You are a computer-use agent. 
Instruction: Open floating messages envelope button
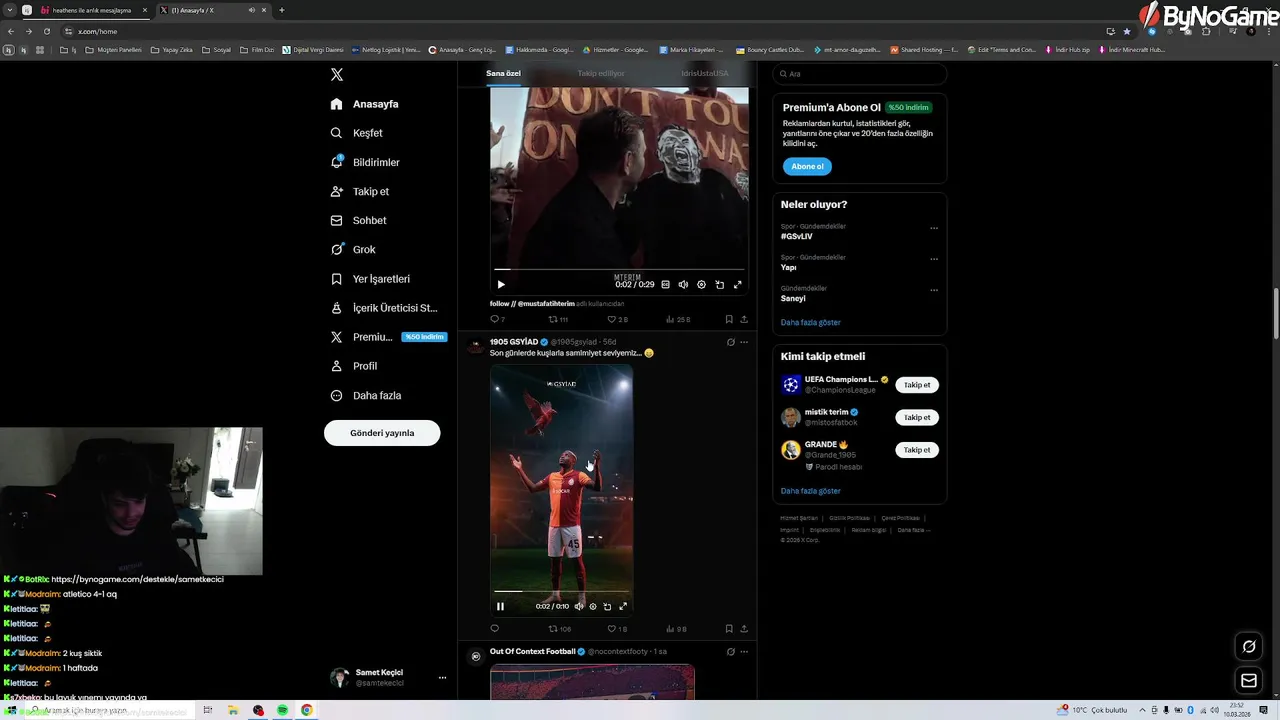pyautogui.click(x=1249, y=681)
